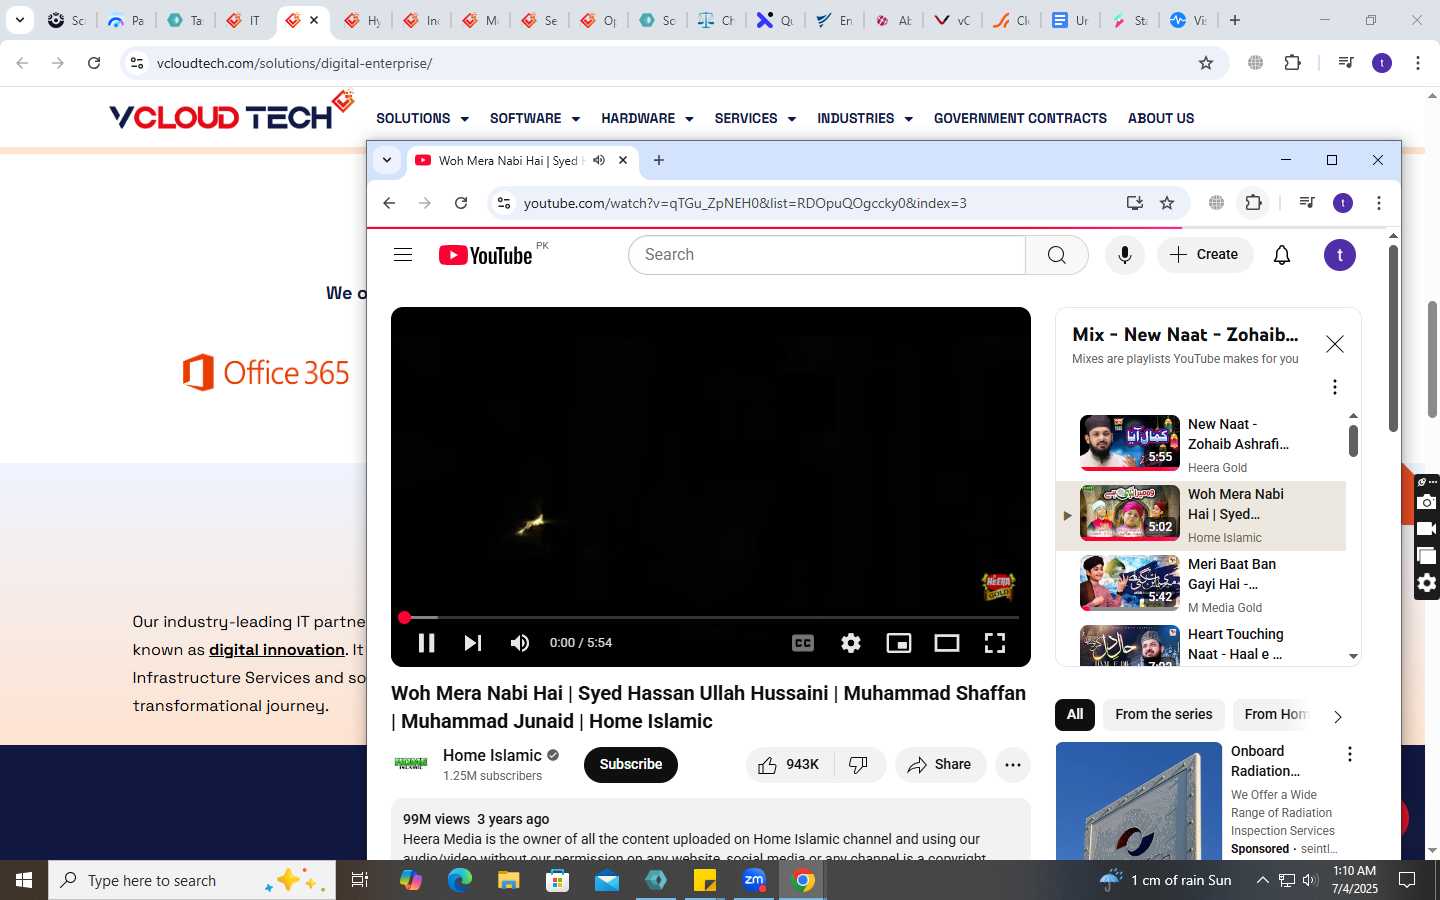Expand INDUSTRIES menu on vCloud Tech
Image resolution: width=1440 pixels, height=900 pixels.
pyautogui.click(x=865, y=118)
